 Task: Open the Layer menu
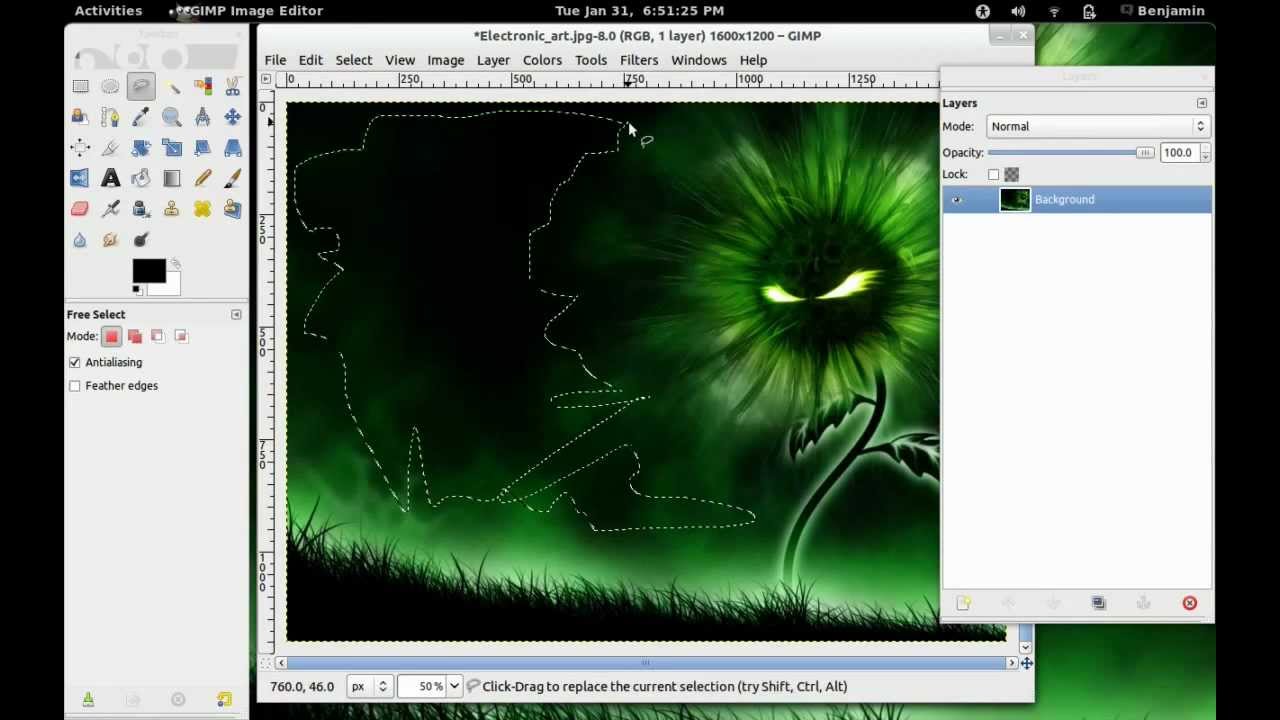click(493, 60)
